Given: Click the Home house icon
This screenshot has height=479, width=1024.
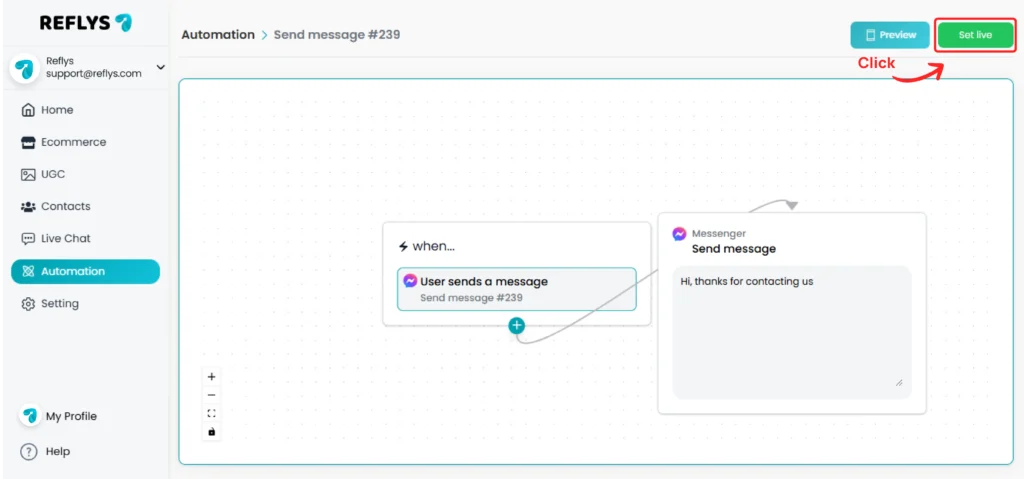Looking at the screenshot, I should (28, 110).
